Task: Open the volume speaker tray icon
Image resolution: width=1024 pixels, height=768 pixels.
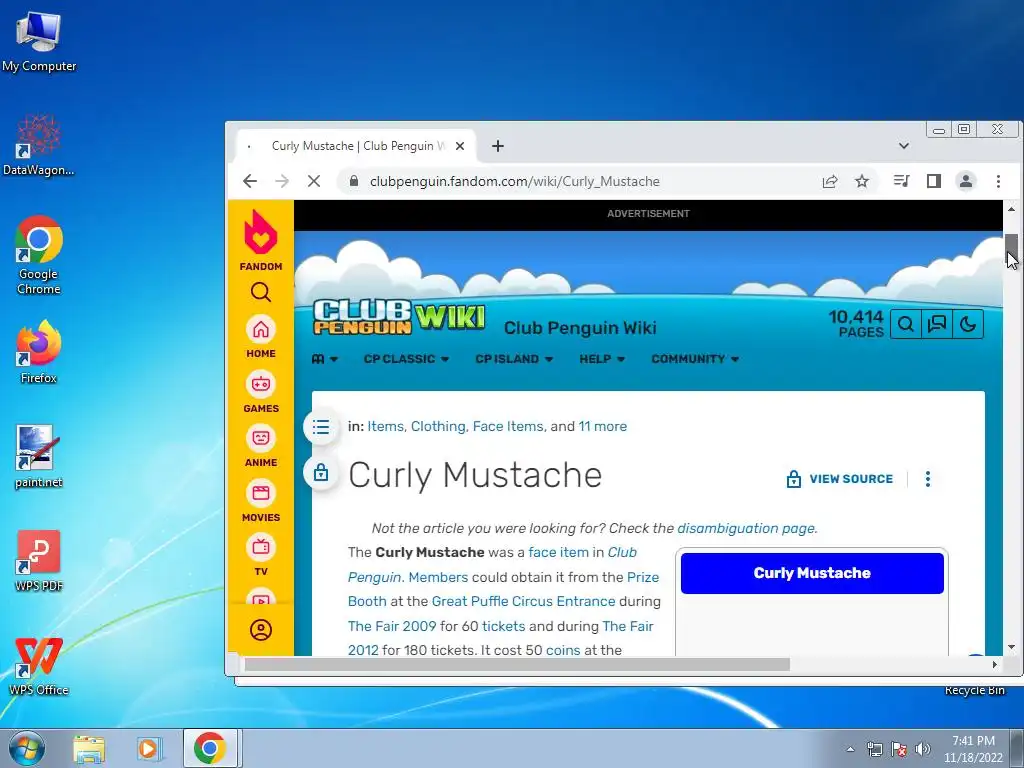Action: click(x=923, y=749)
